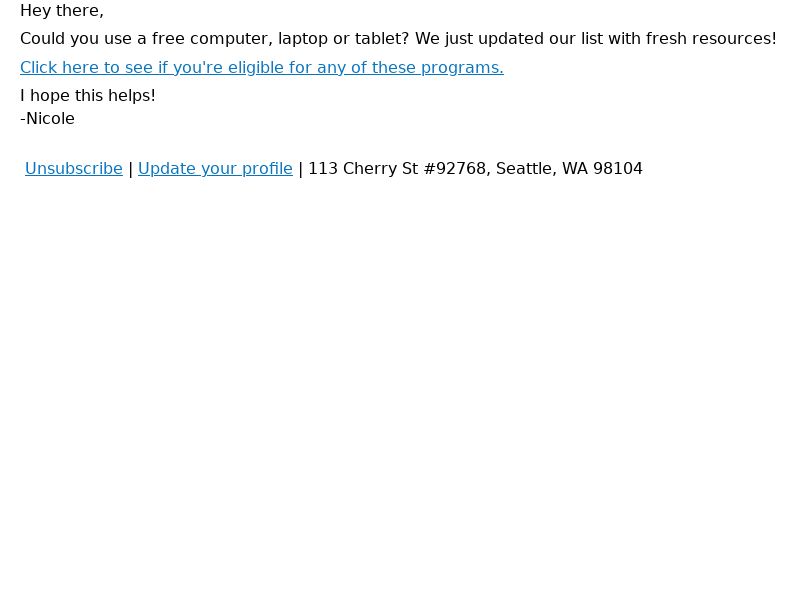
Task: Click the word 'Seattle' in the address
Action: 523,168
